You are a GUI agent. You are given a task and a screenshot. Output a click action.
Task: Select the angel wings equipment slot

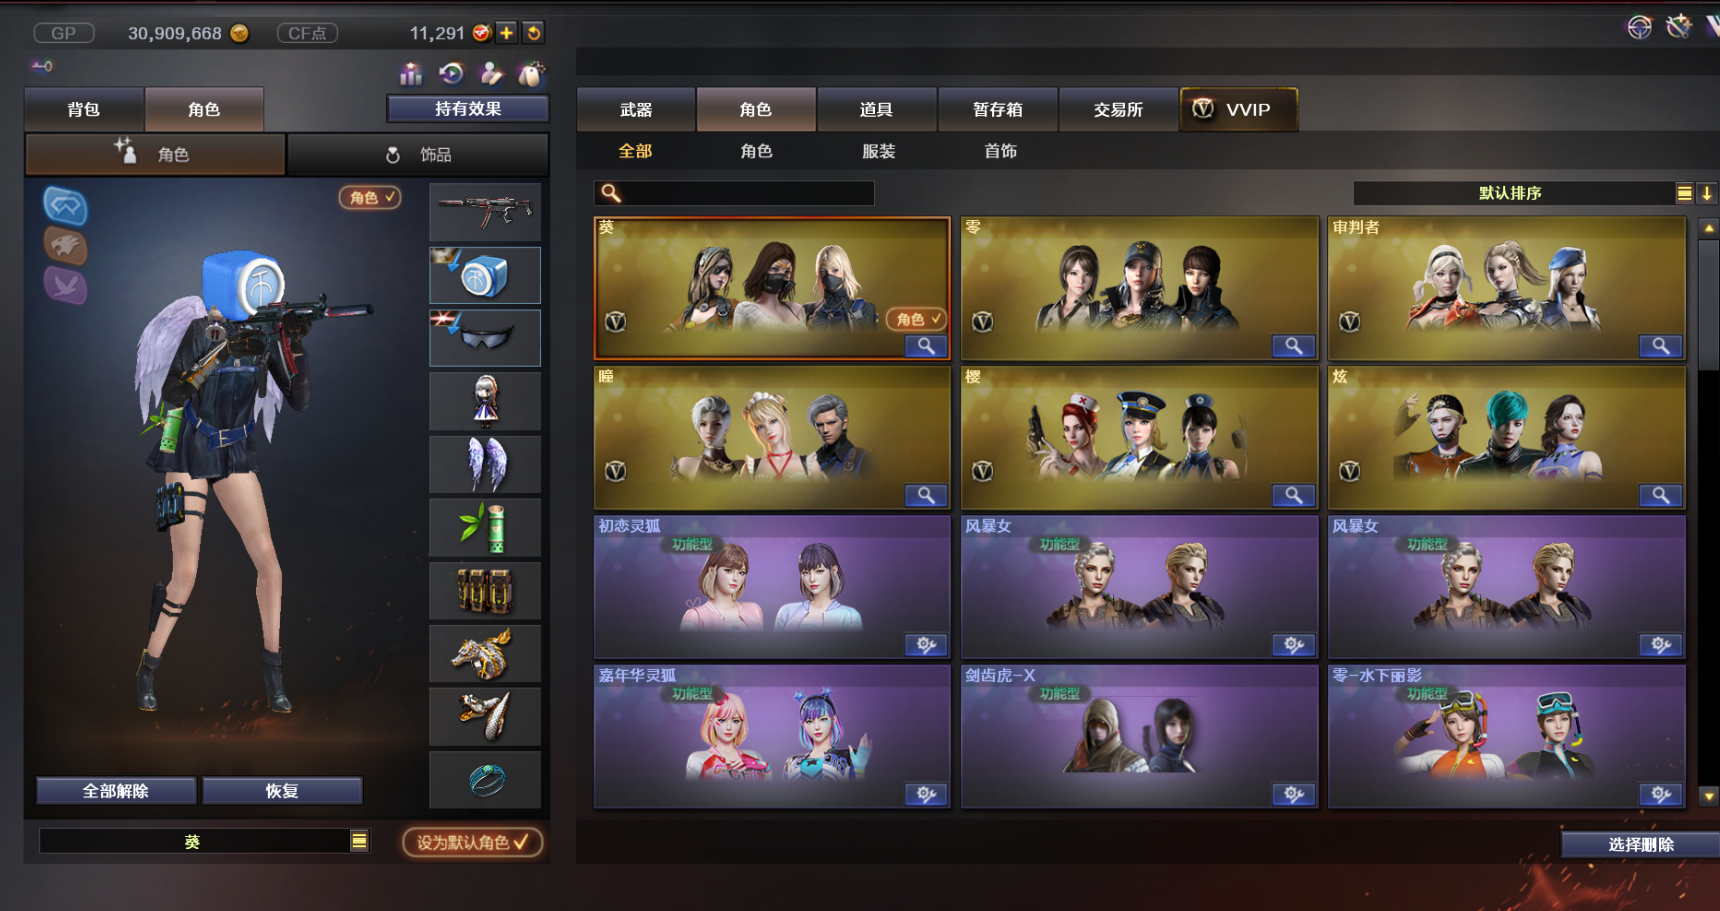[x=485, y=465]
